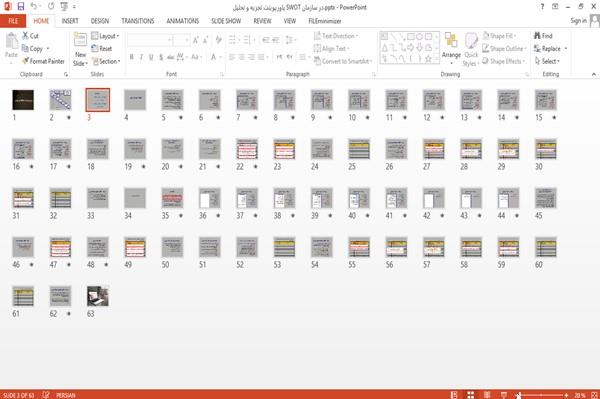Viewport: 600px width, 399px height.
Task: Open the Text Direction dropdown
Action: [x=336, y=36]
